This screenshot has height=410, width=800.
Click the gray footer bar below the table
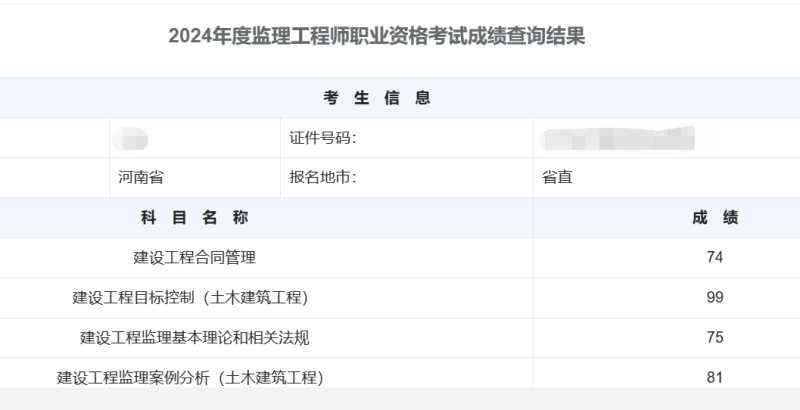coord(400,399)
